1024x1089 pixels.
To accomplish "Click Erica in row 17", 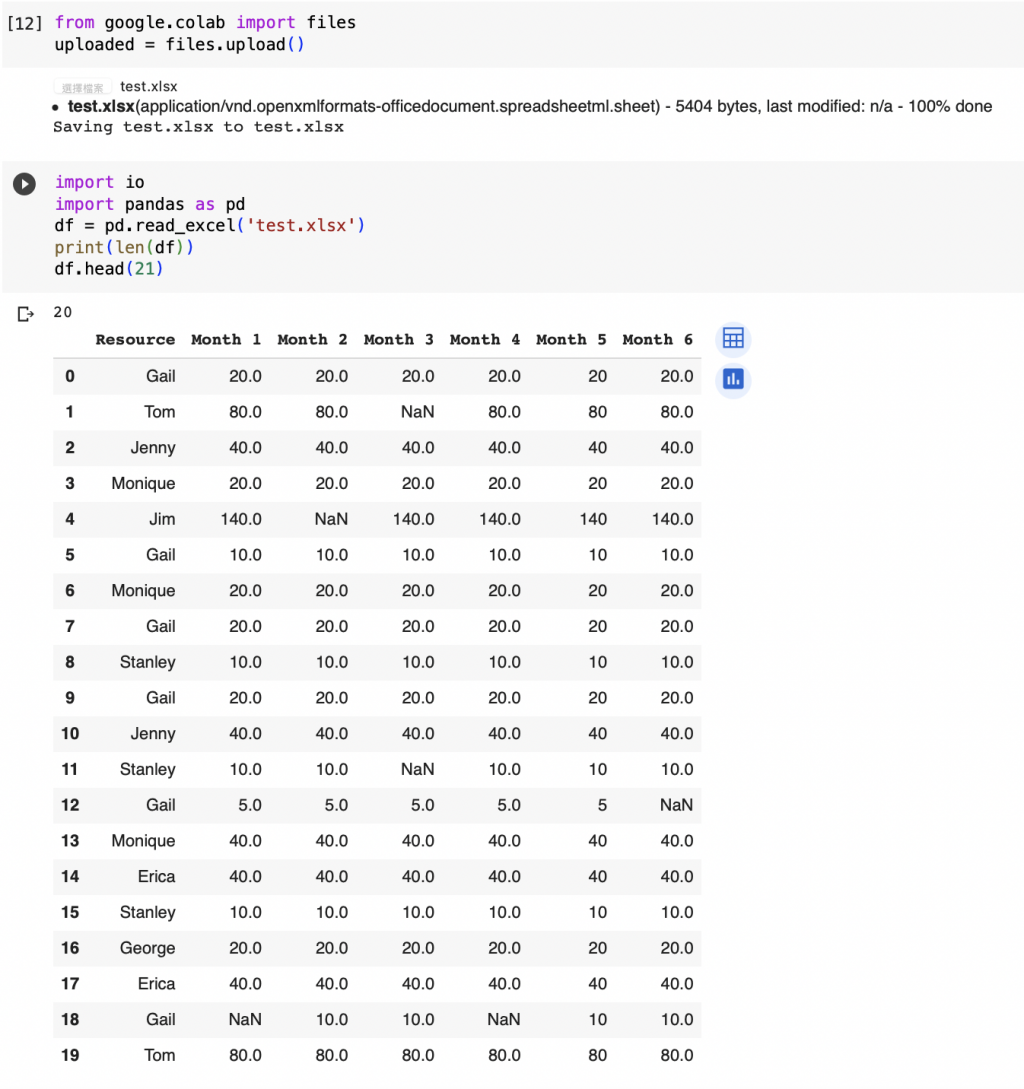I will (x=156, y=984).
